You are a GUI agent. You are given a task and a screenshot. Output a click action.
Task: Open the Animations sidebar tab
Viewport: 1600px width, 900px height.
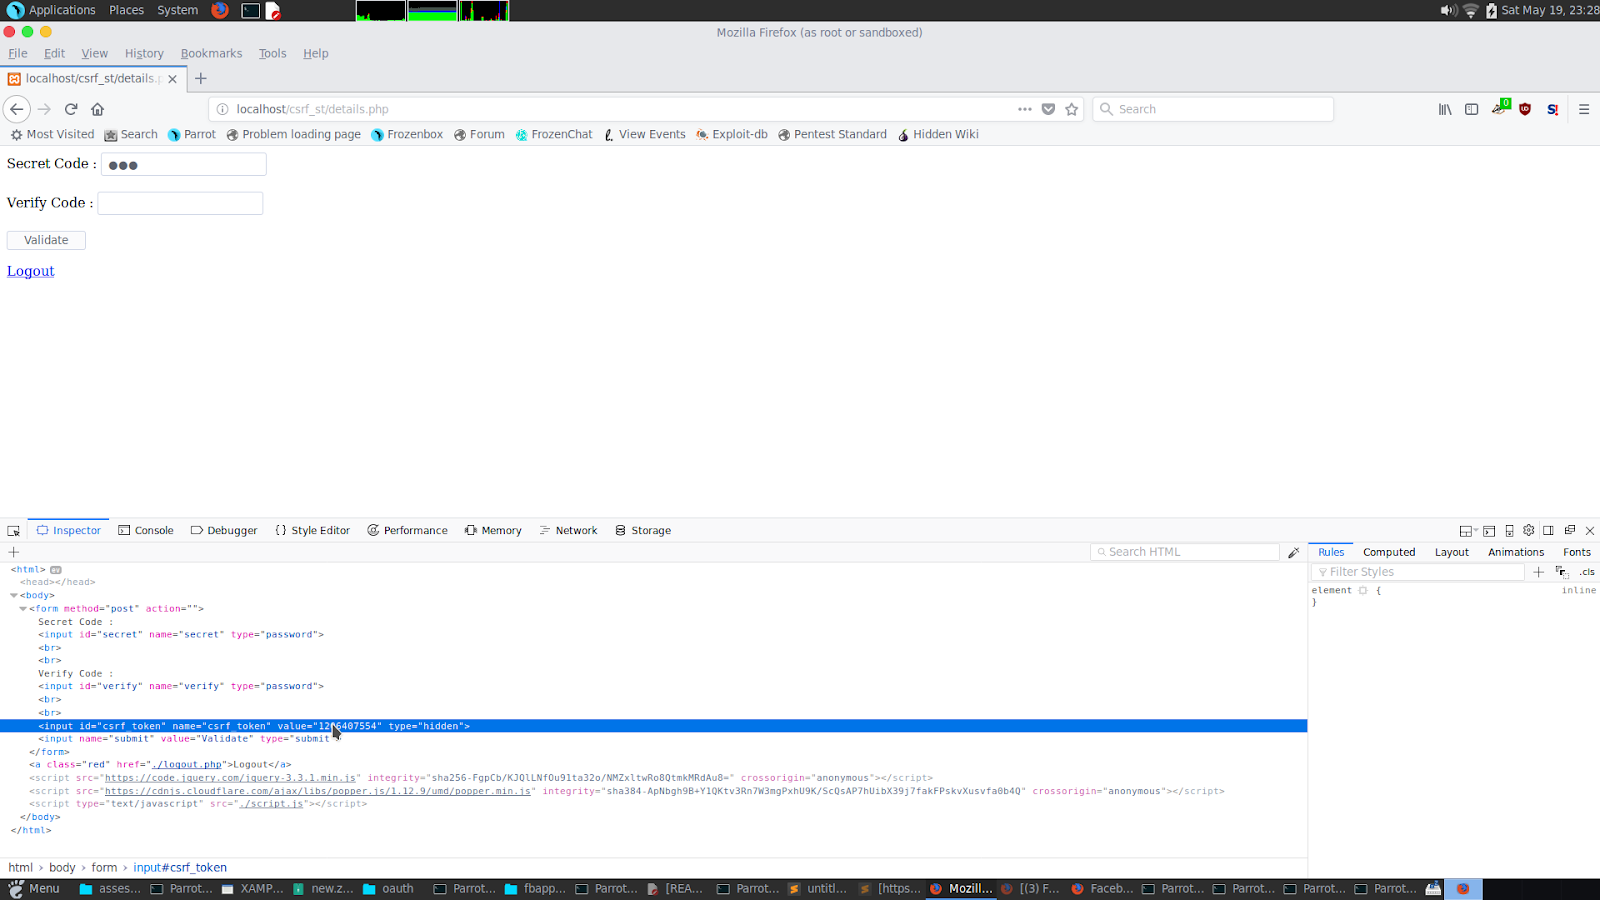tap(1516, 552)
